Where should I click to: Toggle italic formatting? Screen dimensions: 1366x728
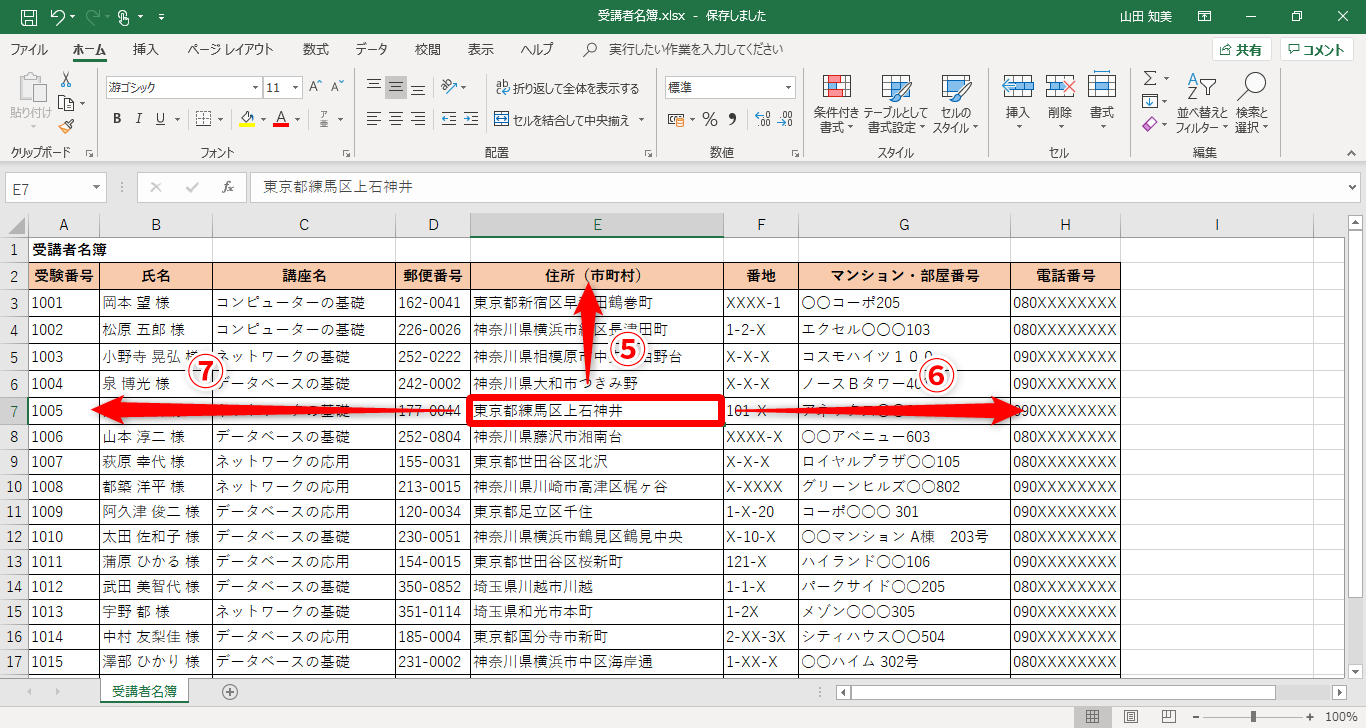click(x=139, y=120)
